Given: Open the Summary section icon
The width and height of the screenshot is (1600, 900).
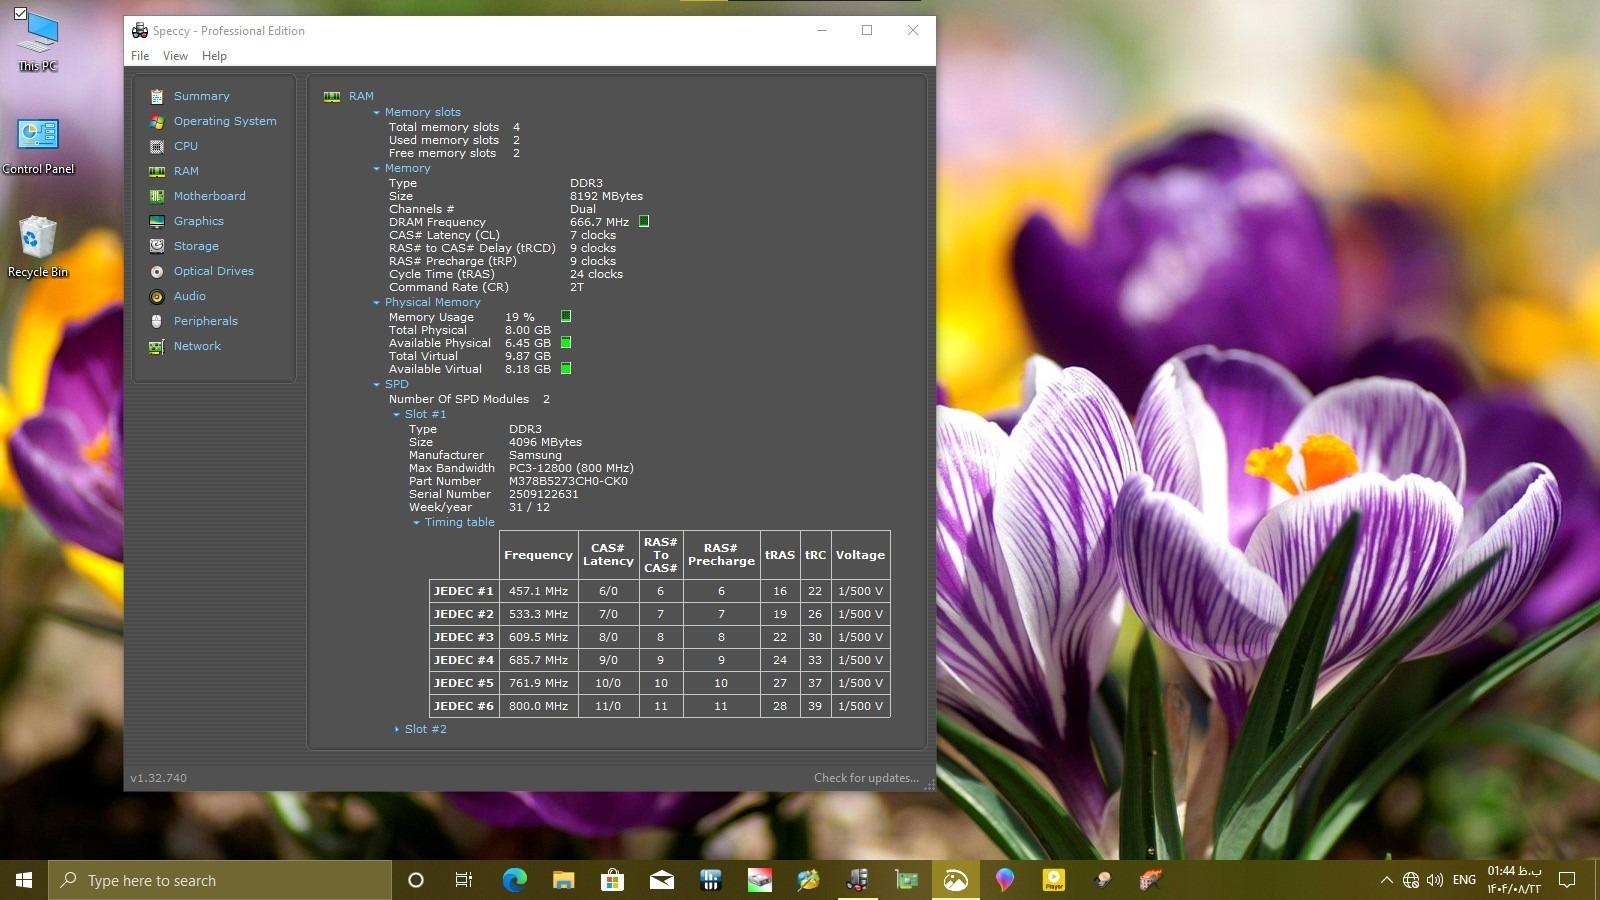Looking at the screenshot, I should click(x=157, y=96).
